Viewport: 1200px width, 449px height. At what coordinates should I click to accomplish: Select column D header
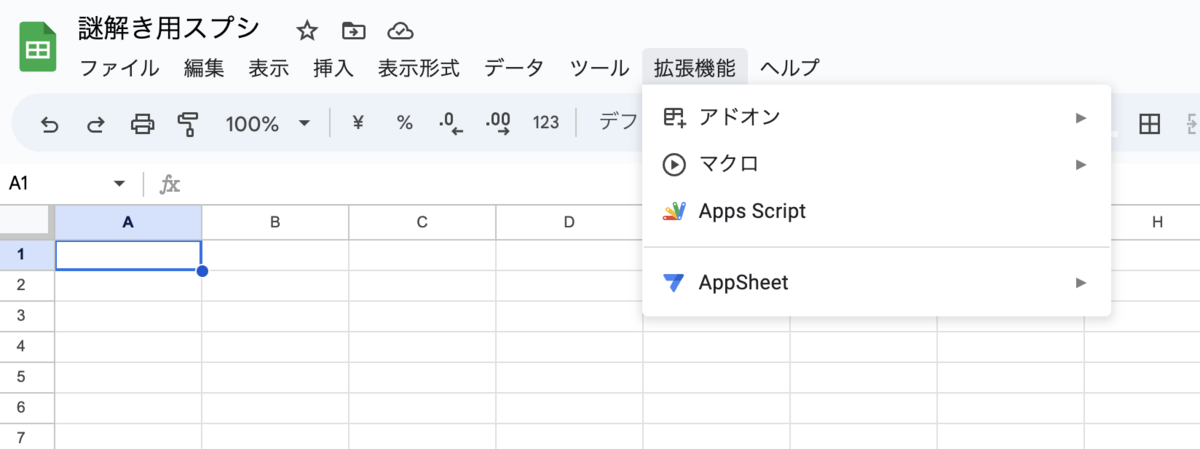569,223
